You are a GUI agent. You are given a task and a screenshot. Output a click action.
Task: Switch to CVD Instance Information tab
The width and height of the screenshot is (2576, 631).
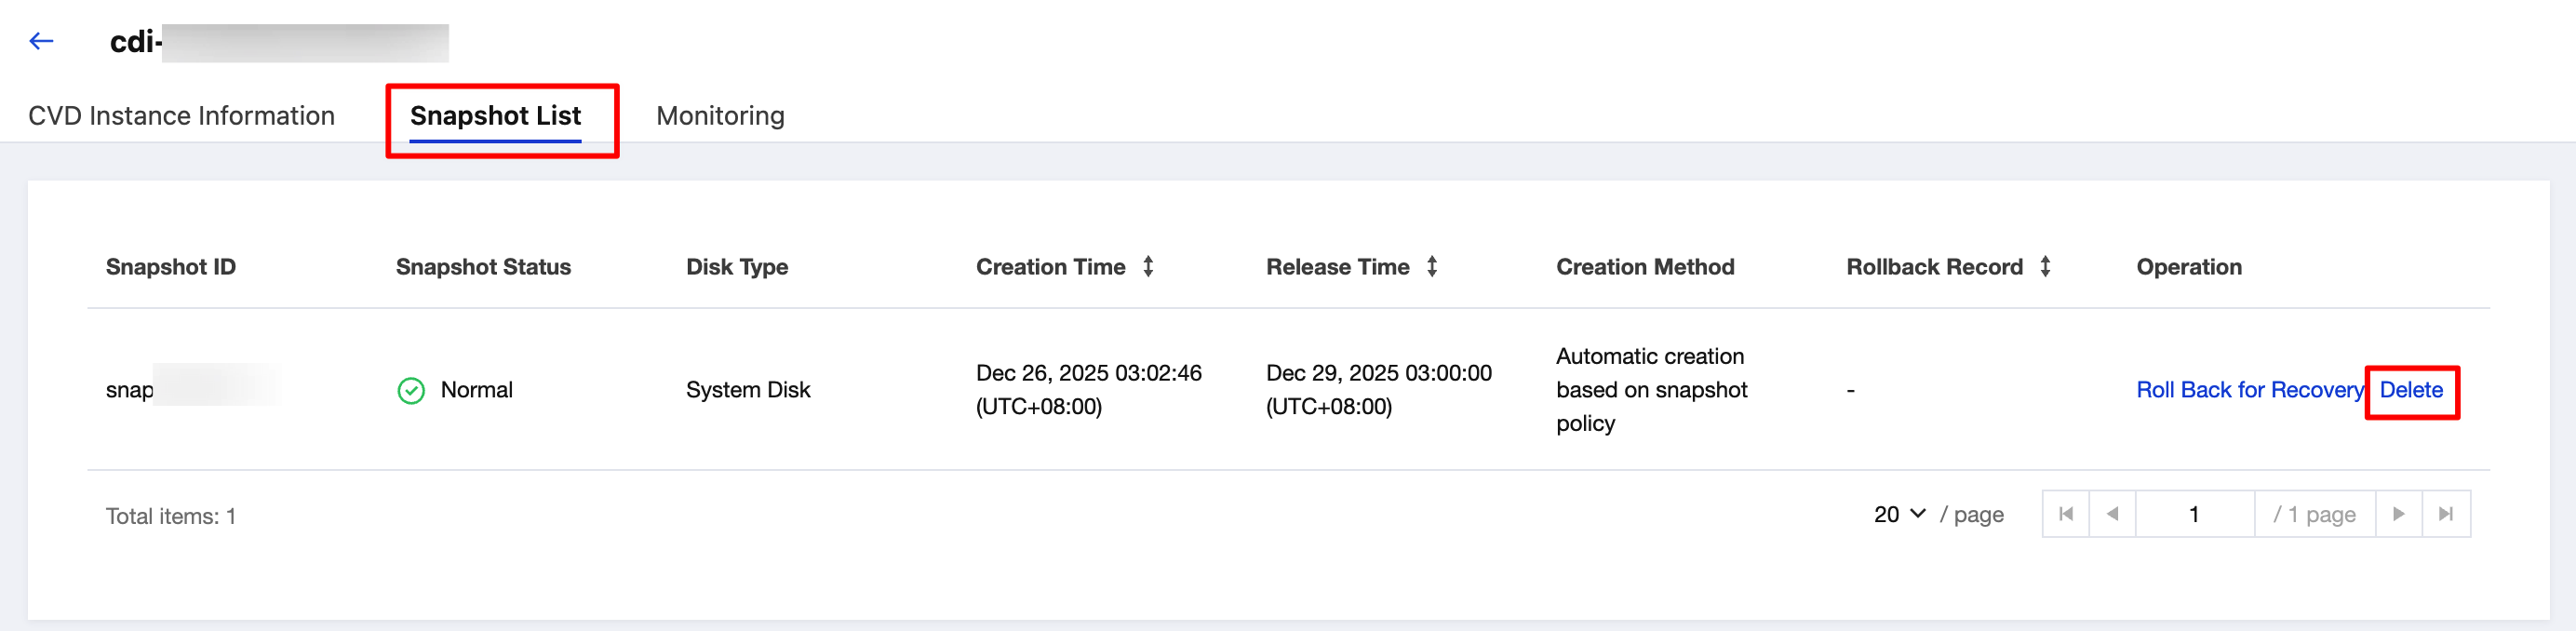pyautogui.click(x=181, y=116)
